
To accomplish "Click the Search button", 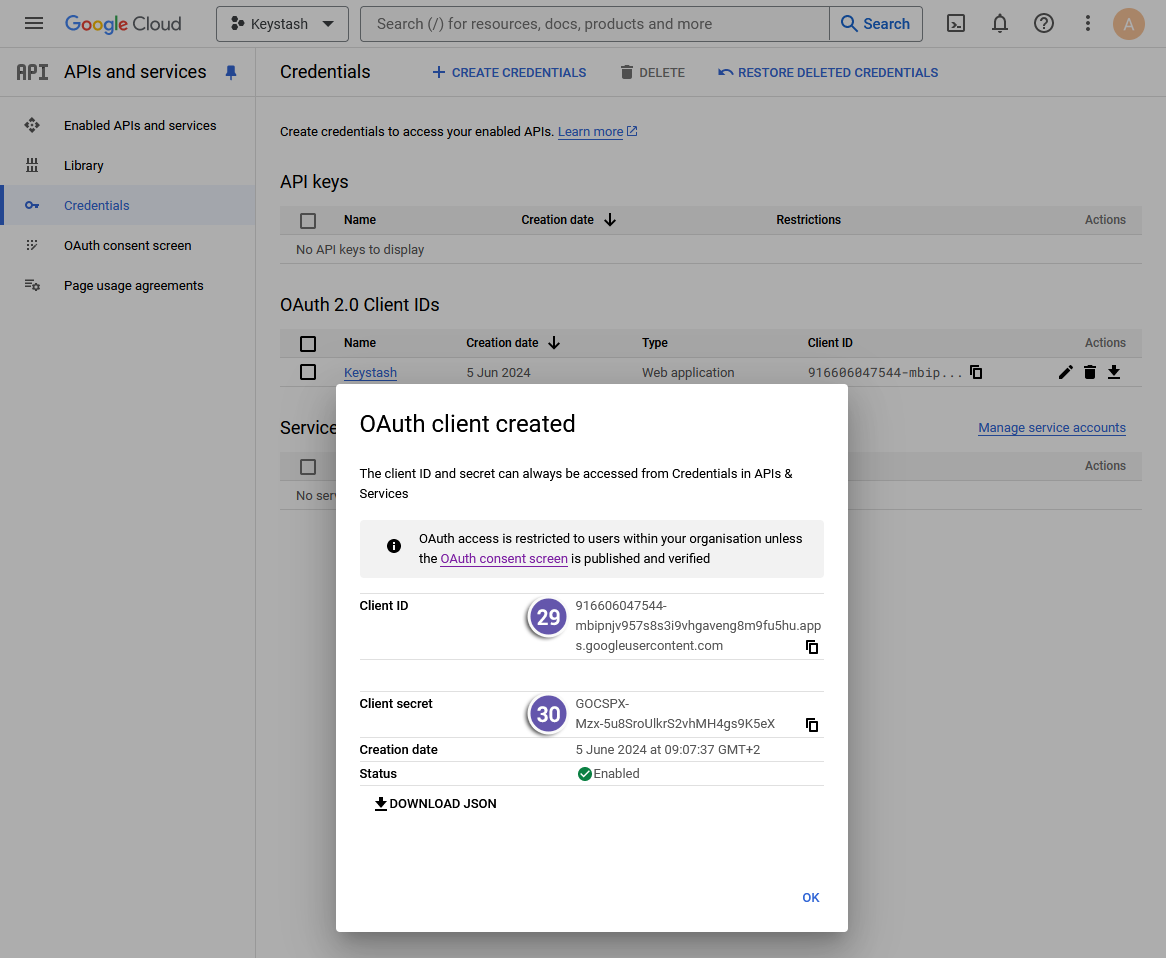I will point(875,24).
